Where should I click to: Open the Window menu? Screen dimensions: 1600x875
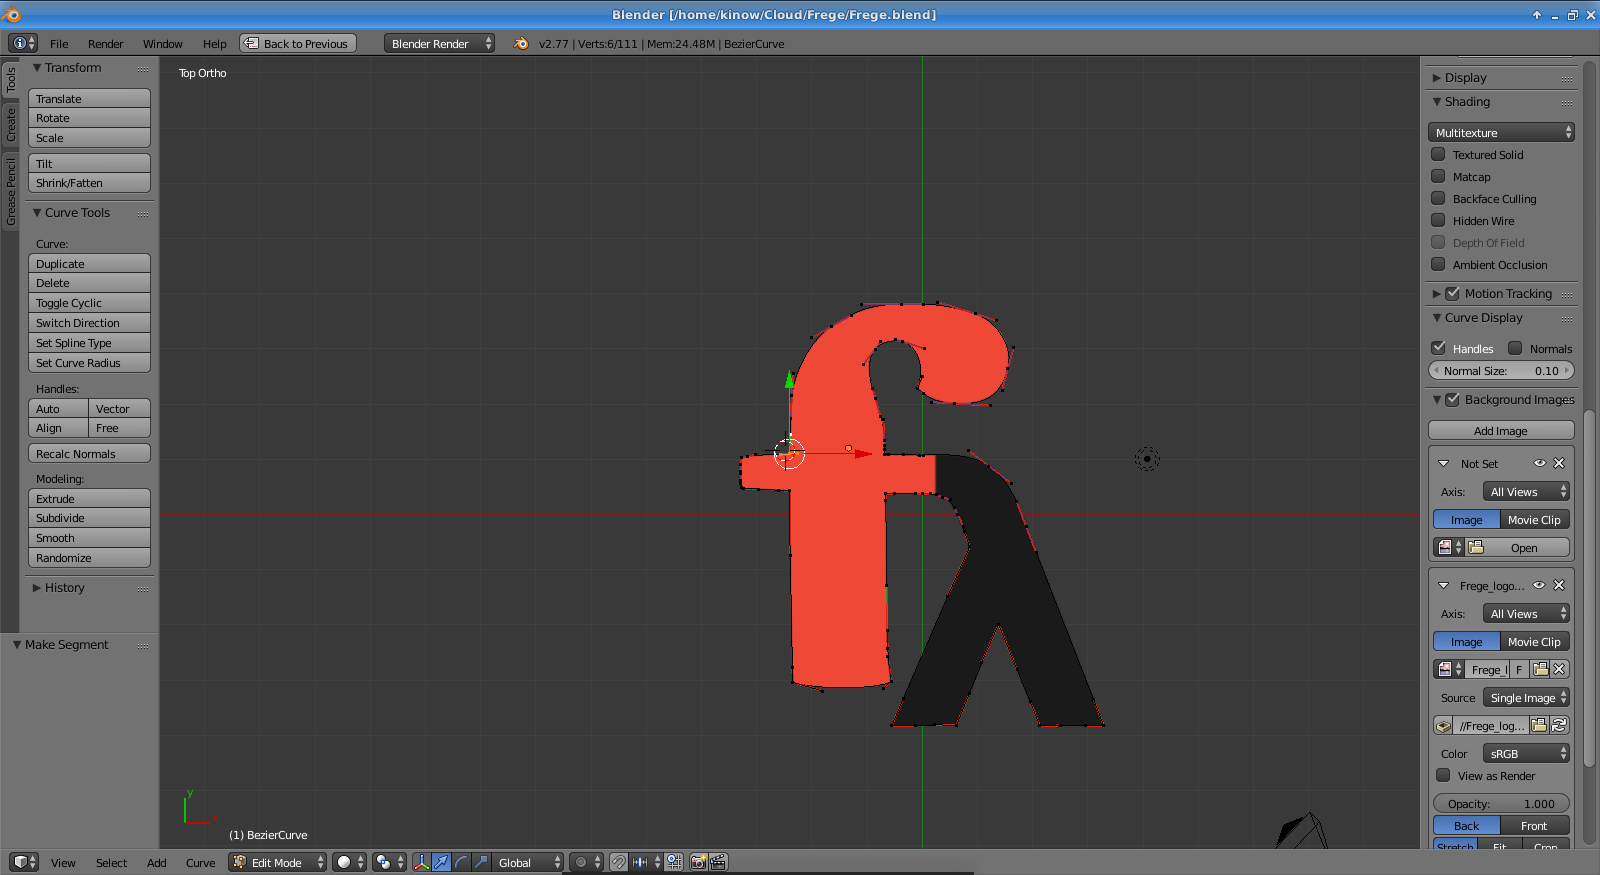pyautogui.click(x=162, y=43)
